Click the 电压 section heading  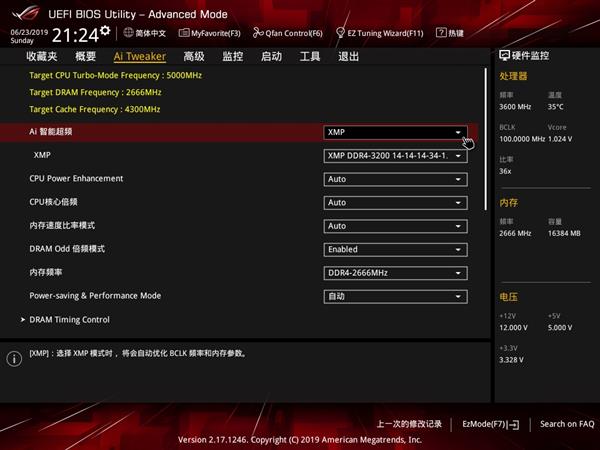508,297
